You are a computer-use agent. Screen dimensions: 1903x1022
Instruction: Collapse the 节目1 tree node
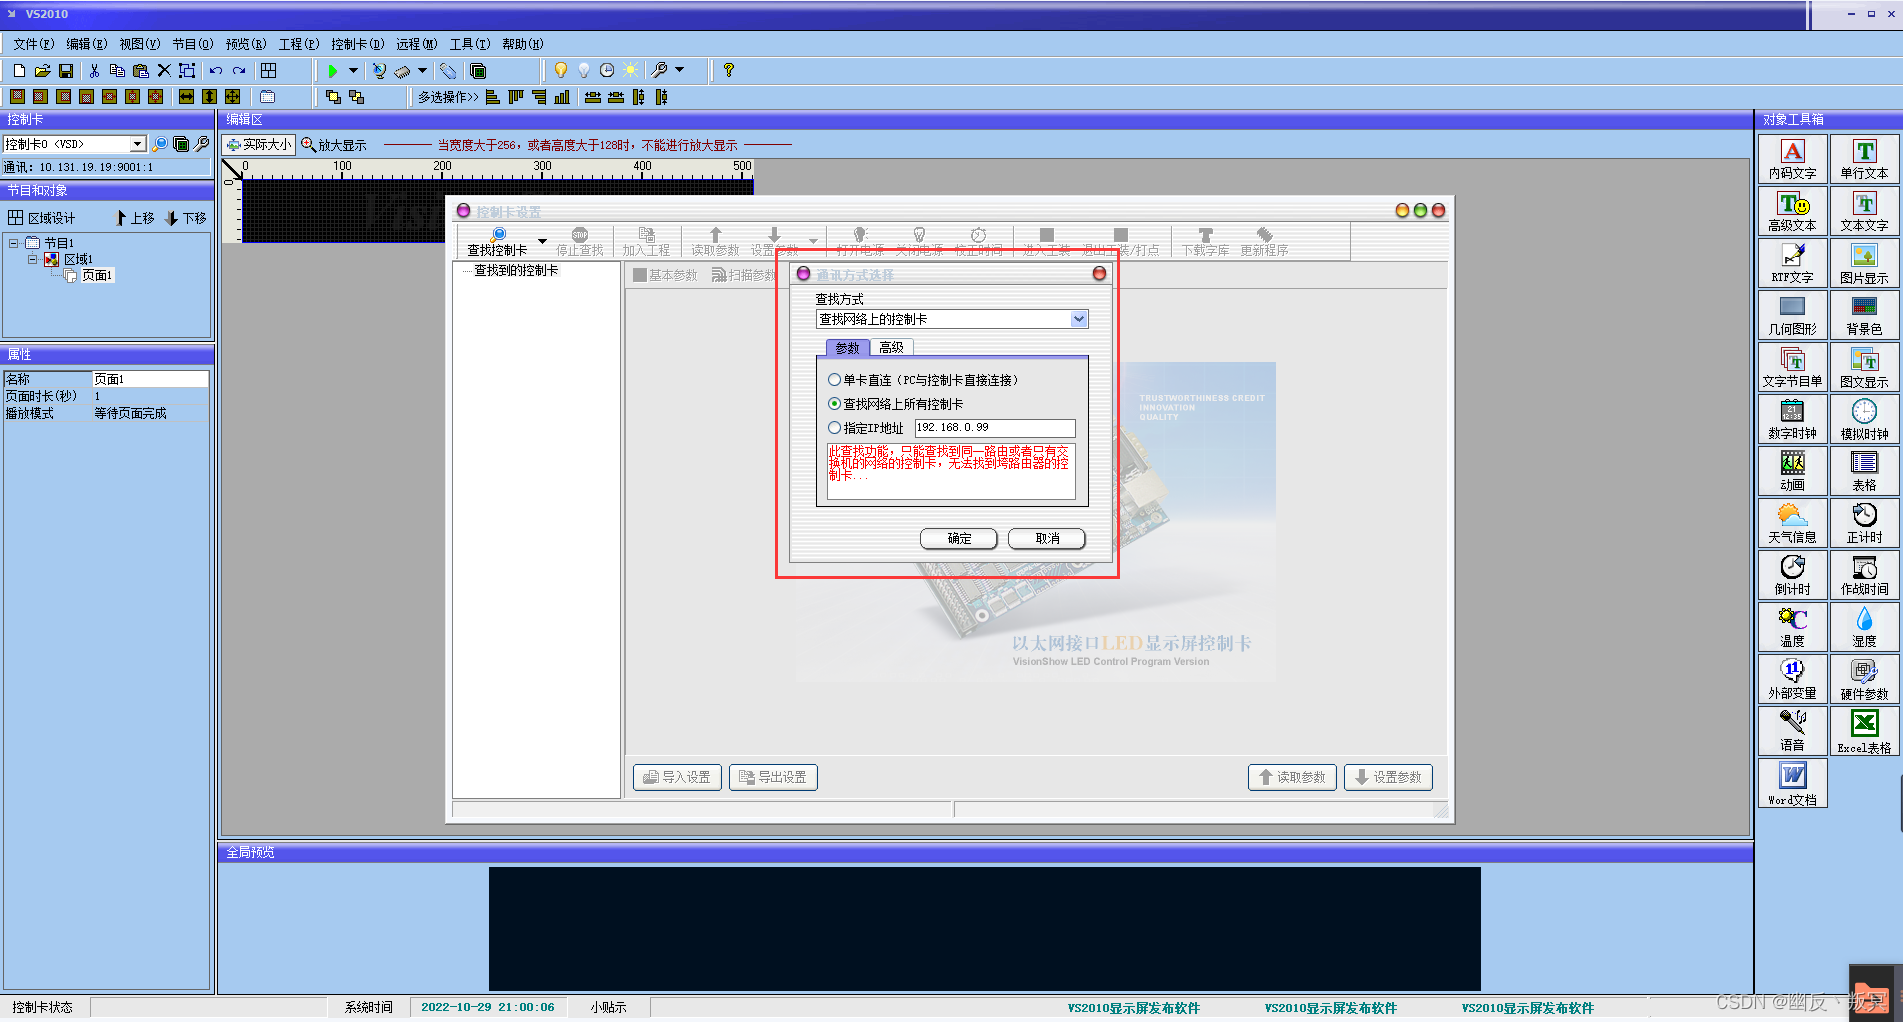[14, 243]
